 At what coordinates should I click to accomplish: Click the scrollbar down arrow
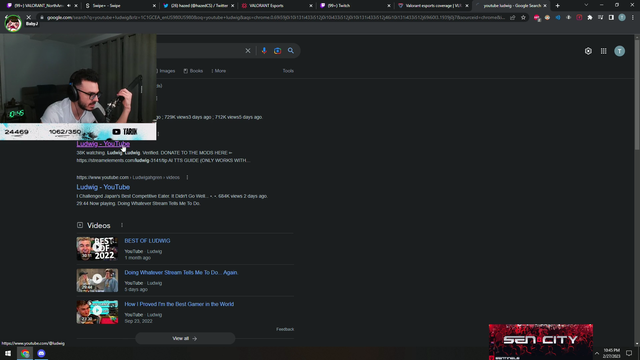pos(637,344)
